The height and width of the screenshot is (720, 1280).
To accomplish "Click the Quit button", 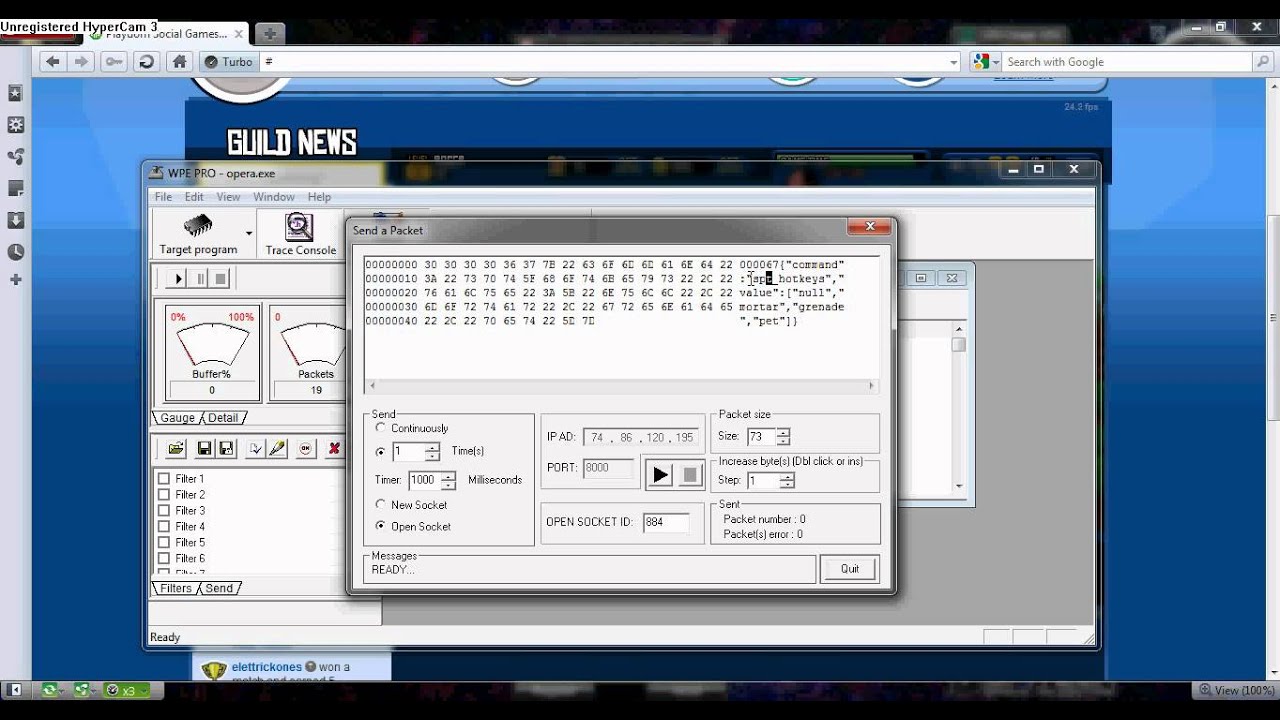I will (x=850, y=569).
